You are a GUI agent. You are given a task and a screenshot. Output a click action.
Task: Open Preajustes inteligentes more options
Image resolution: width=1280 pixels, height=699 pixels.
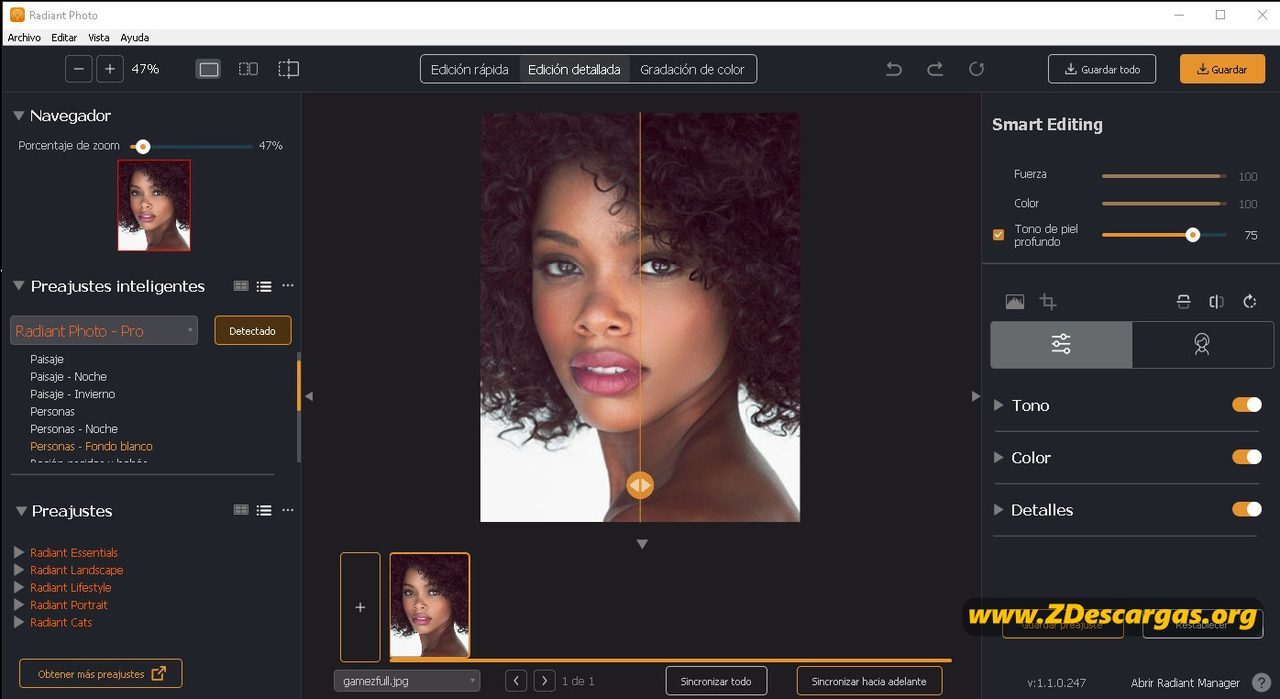pos(288,286)
